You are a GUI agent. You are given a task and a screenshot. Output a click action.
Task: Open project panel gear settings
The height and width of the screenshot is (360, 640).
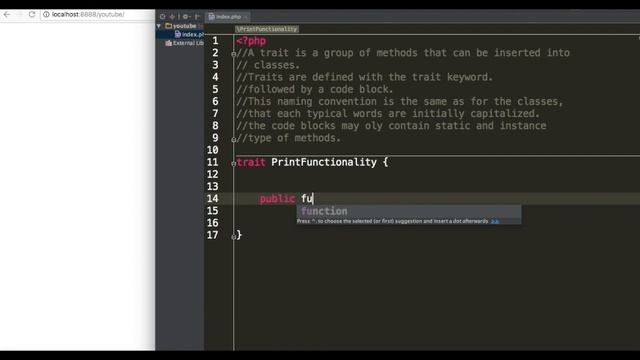[186, 17]
